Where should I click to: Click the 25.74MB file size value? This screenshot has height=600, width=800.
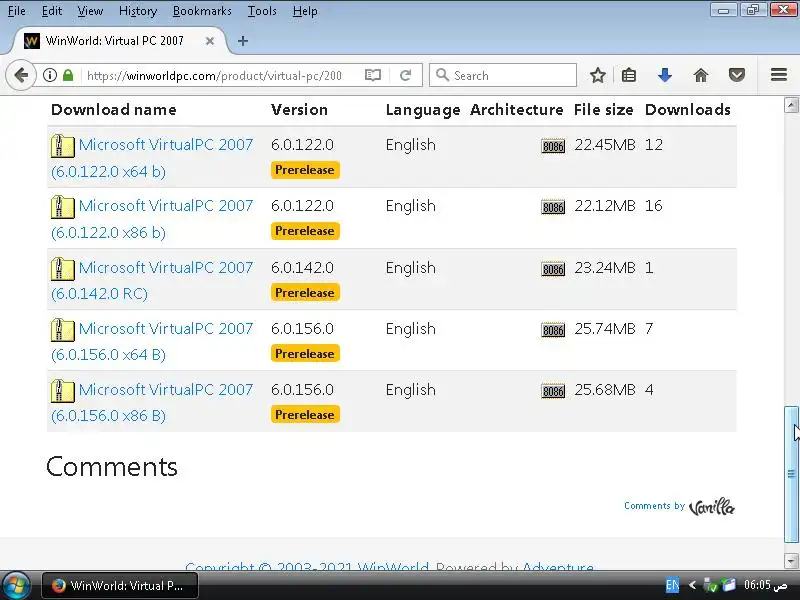tap(605, 329)
